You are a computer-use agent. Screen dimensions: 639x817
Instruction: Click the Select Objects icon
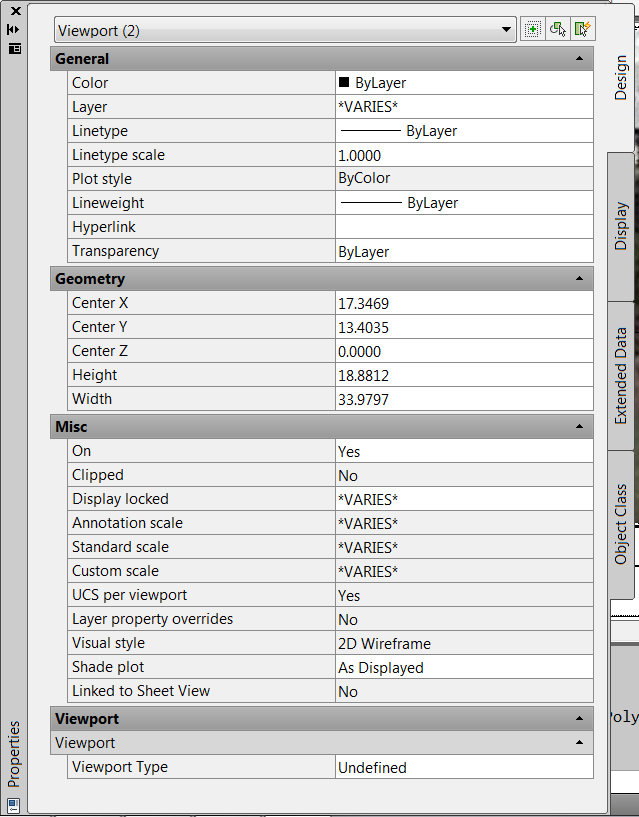click(558, 29)
